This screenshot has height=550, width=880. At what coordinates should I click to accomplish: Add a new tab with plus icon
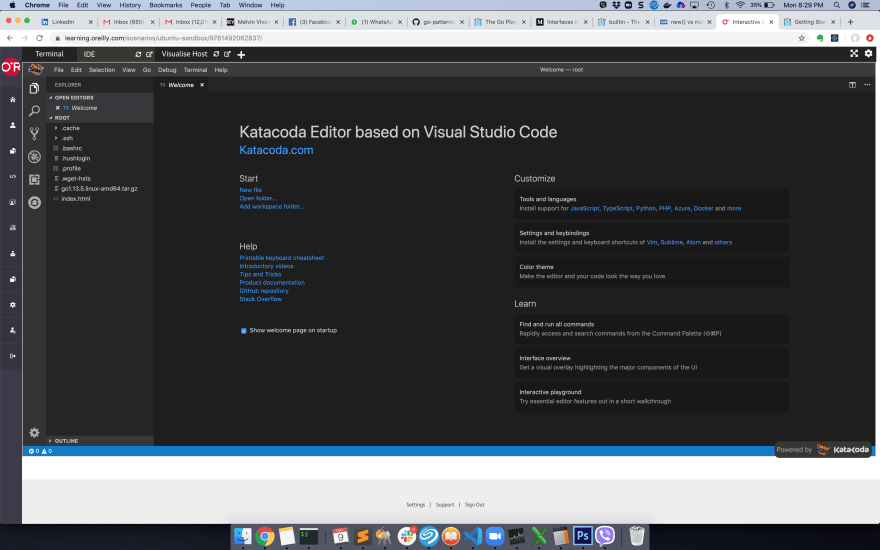[241, 54]
